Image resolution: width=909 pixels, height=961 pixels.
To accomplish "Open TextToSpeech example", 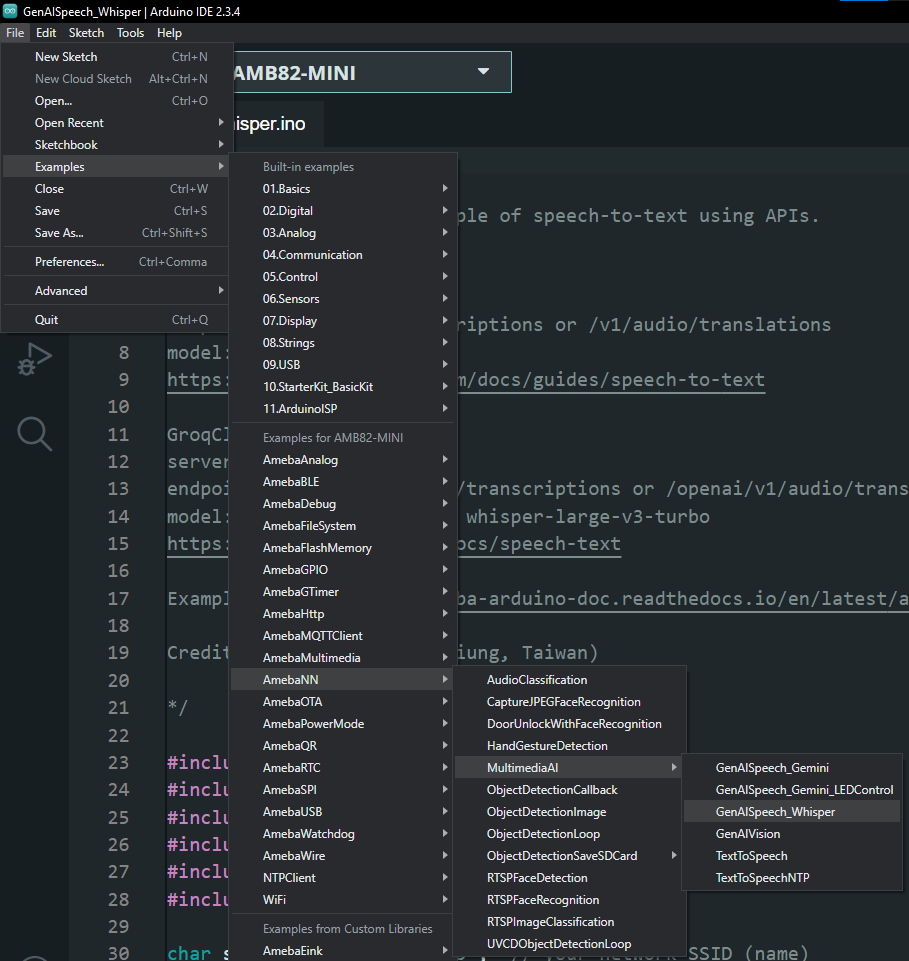I will click(x=791, y=856).
